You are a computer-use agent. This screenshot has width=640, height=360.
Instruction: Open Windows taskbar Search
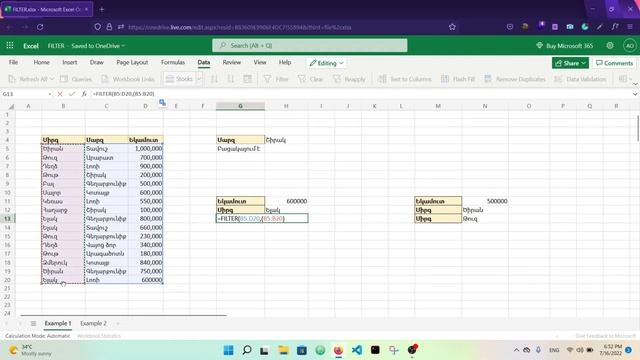click(x=247, y=350)
